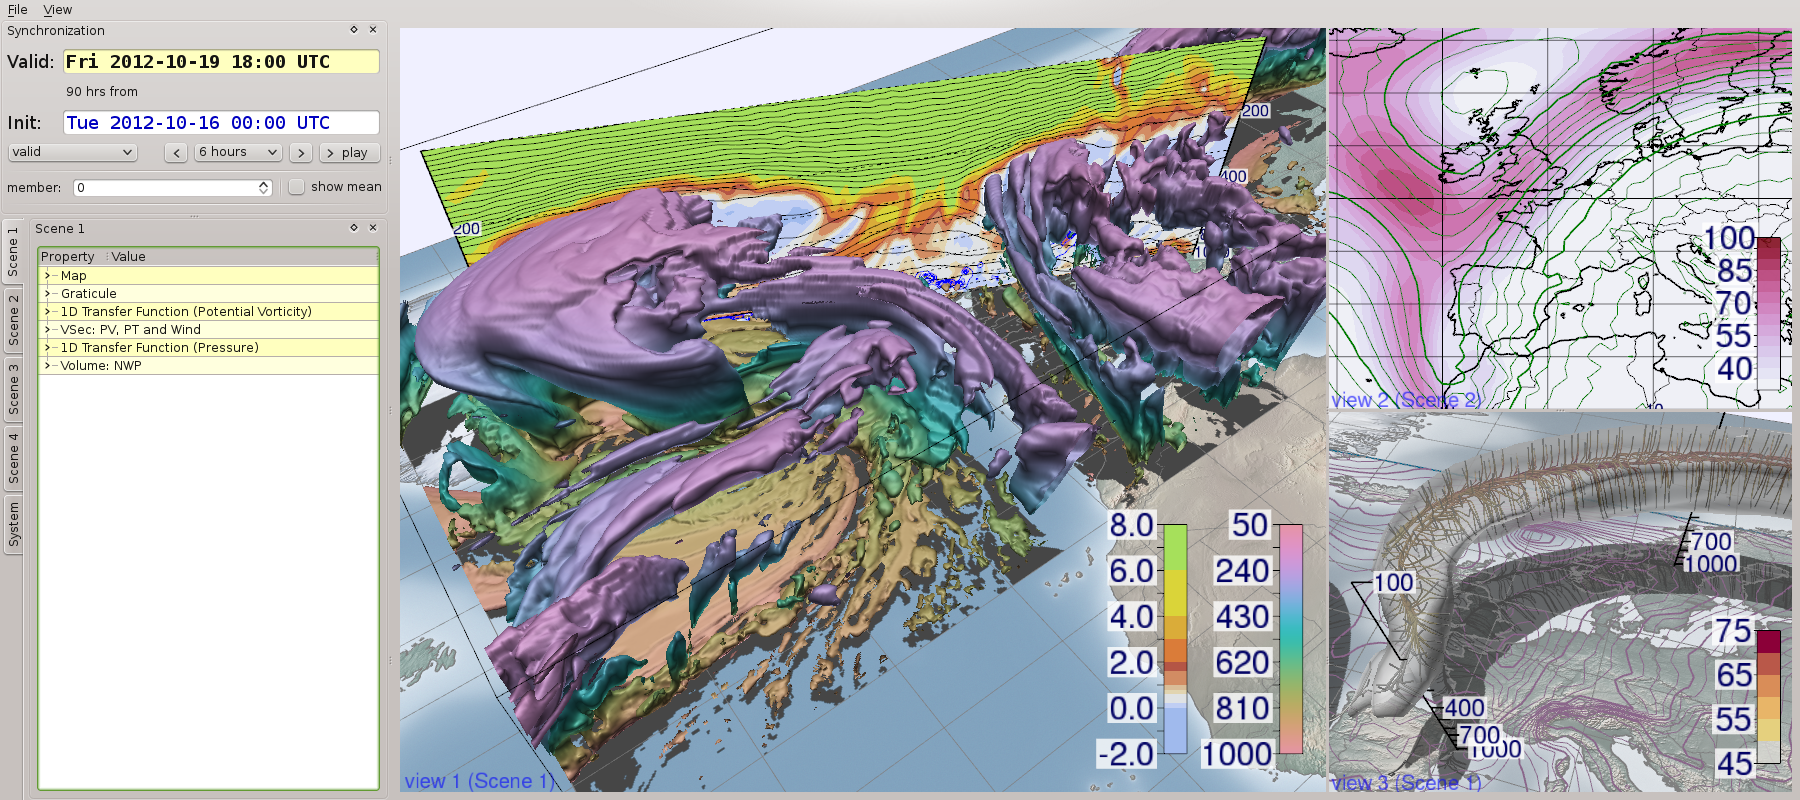Expand the Volume: NWP tree item
Screen dimensions: 1800x800
pyautogui.click(x=47, y=366)
